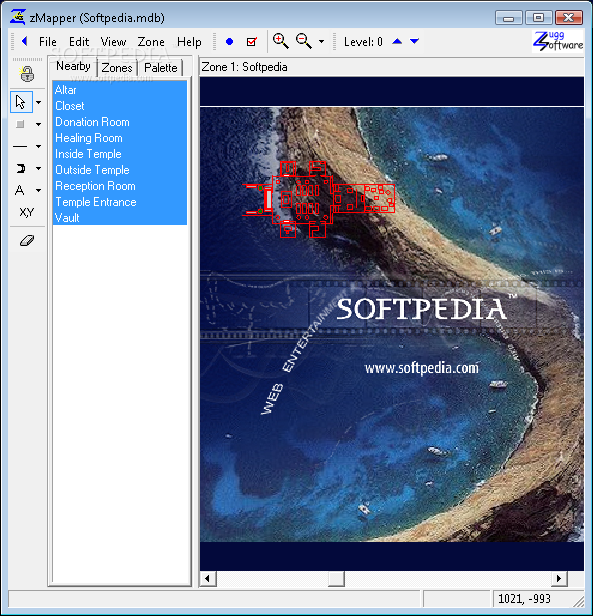Select the room square tool

tap(20, 124)
